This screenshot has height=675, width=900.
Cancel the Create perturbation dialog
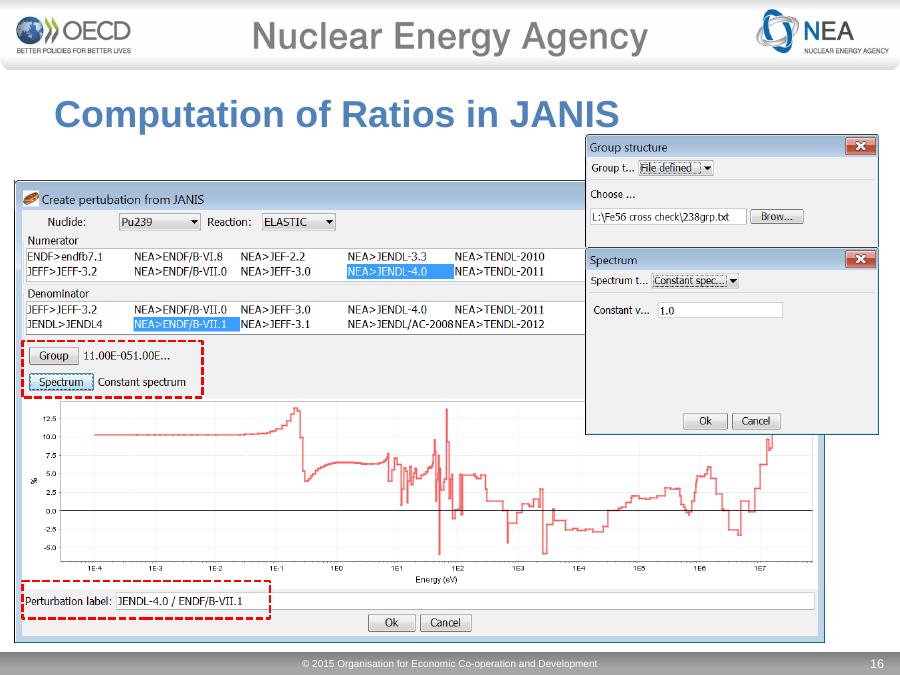(445, 623)
